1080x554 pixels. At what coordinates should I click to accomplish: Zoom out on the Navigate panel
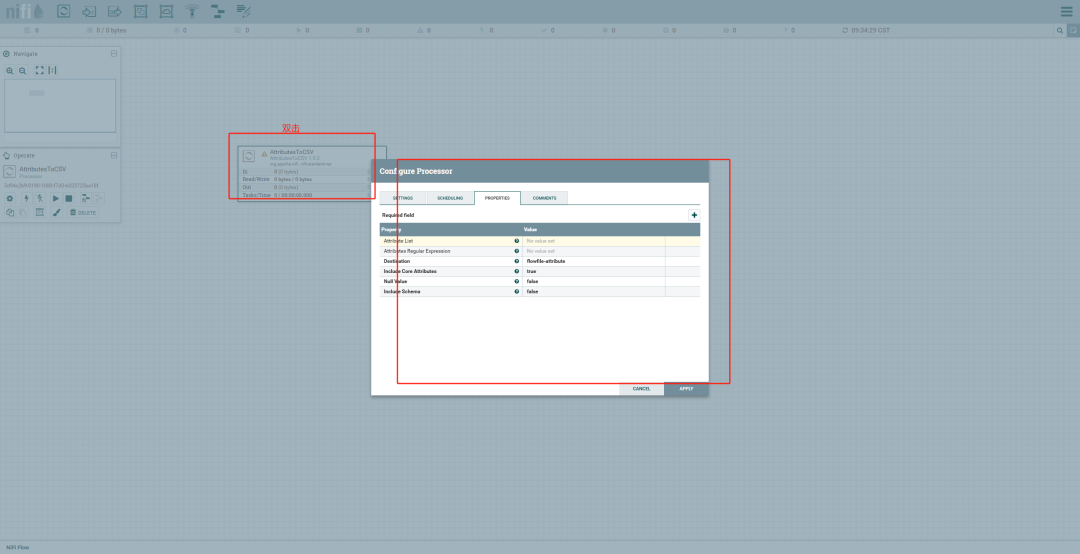point(23,70)
